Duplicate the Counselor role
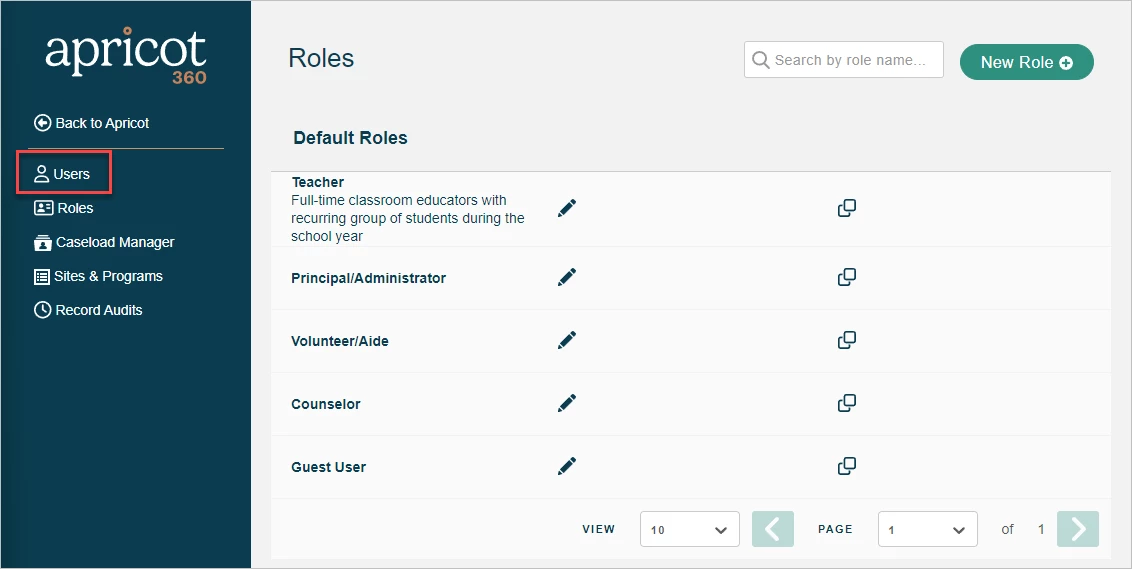Screen dimensions: 1132x569 [847, 403]
